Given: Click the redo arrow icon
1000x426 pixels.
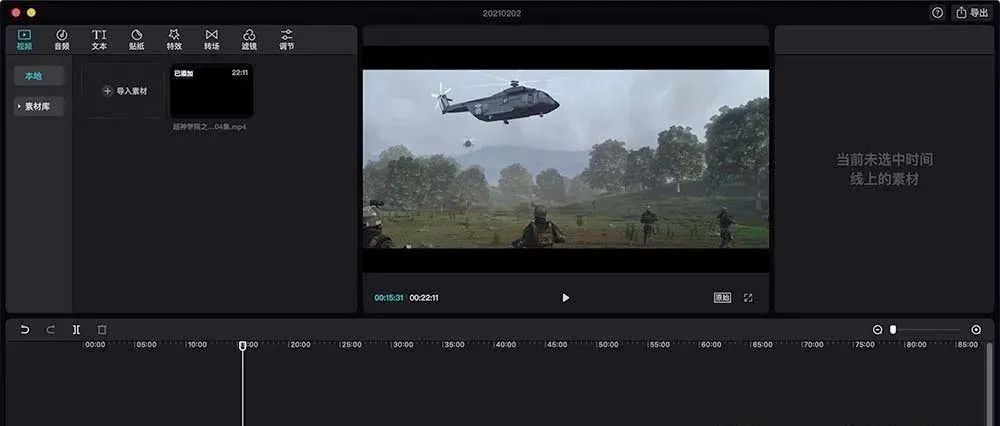Looking at the screenshot, I should click(x=50, y=330).
